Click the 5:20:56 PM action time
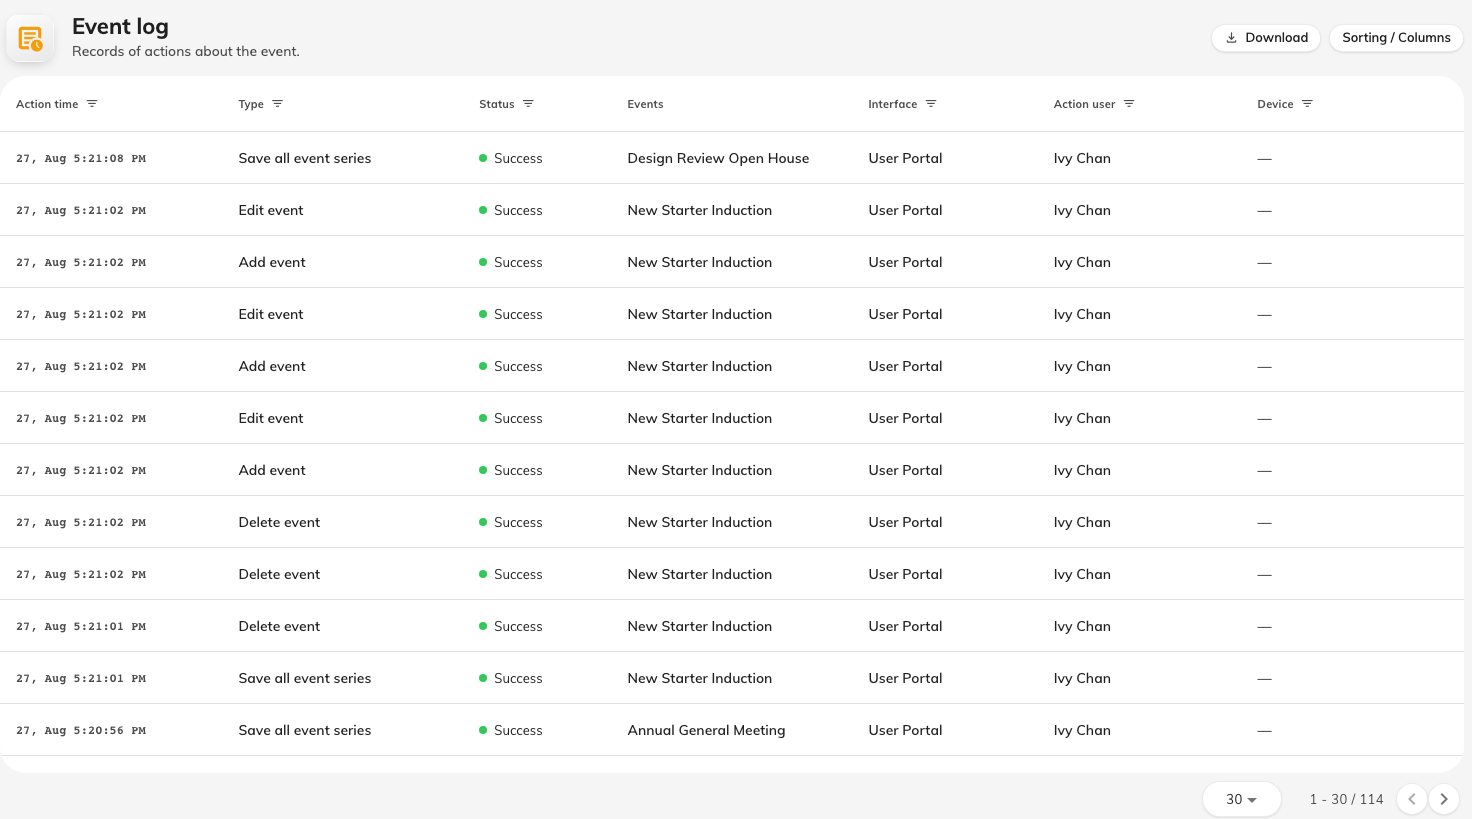1472x819 pixels. coord(81,731)
